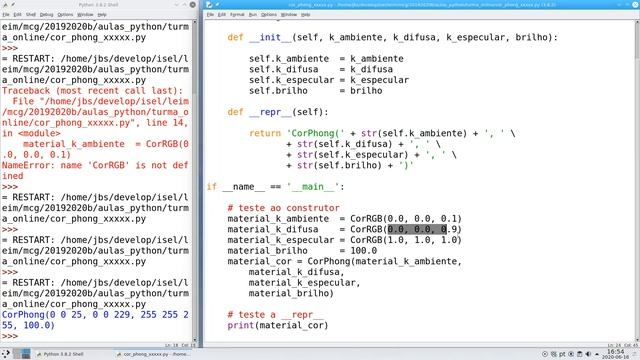Open Run menu in editor window

point(253,15)
